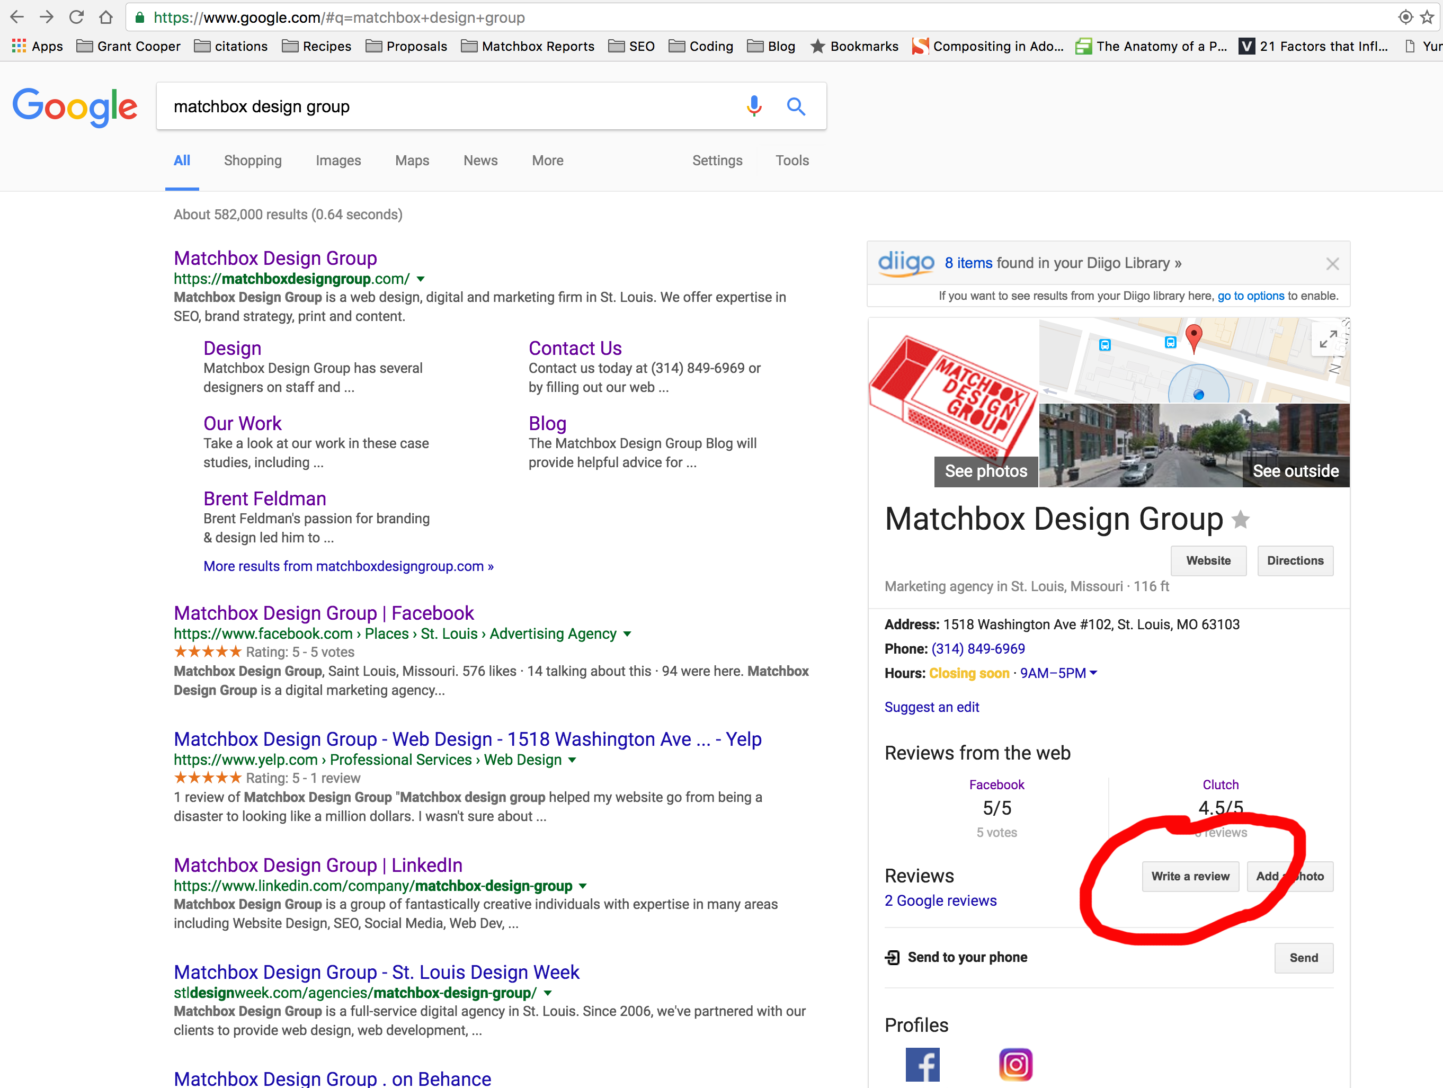
Task: Select the All search tab
Action: 182,160
